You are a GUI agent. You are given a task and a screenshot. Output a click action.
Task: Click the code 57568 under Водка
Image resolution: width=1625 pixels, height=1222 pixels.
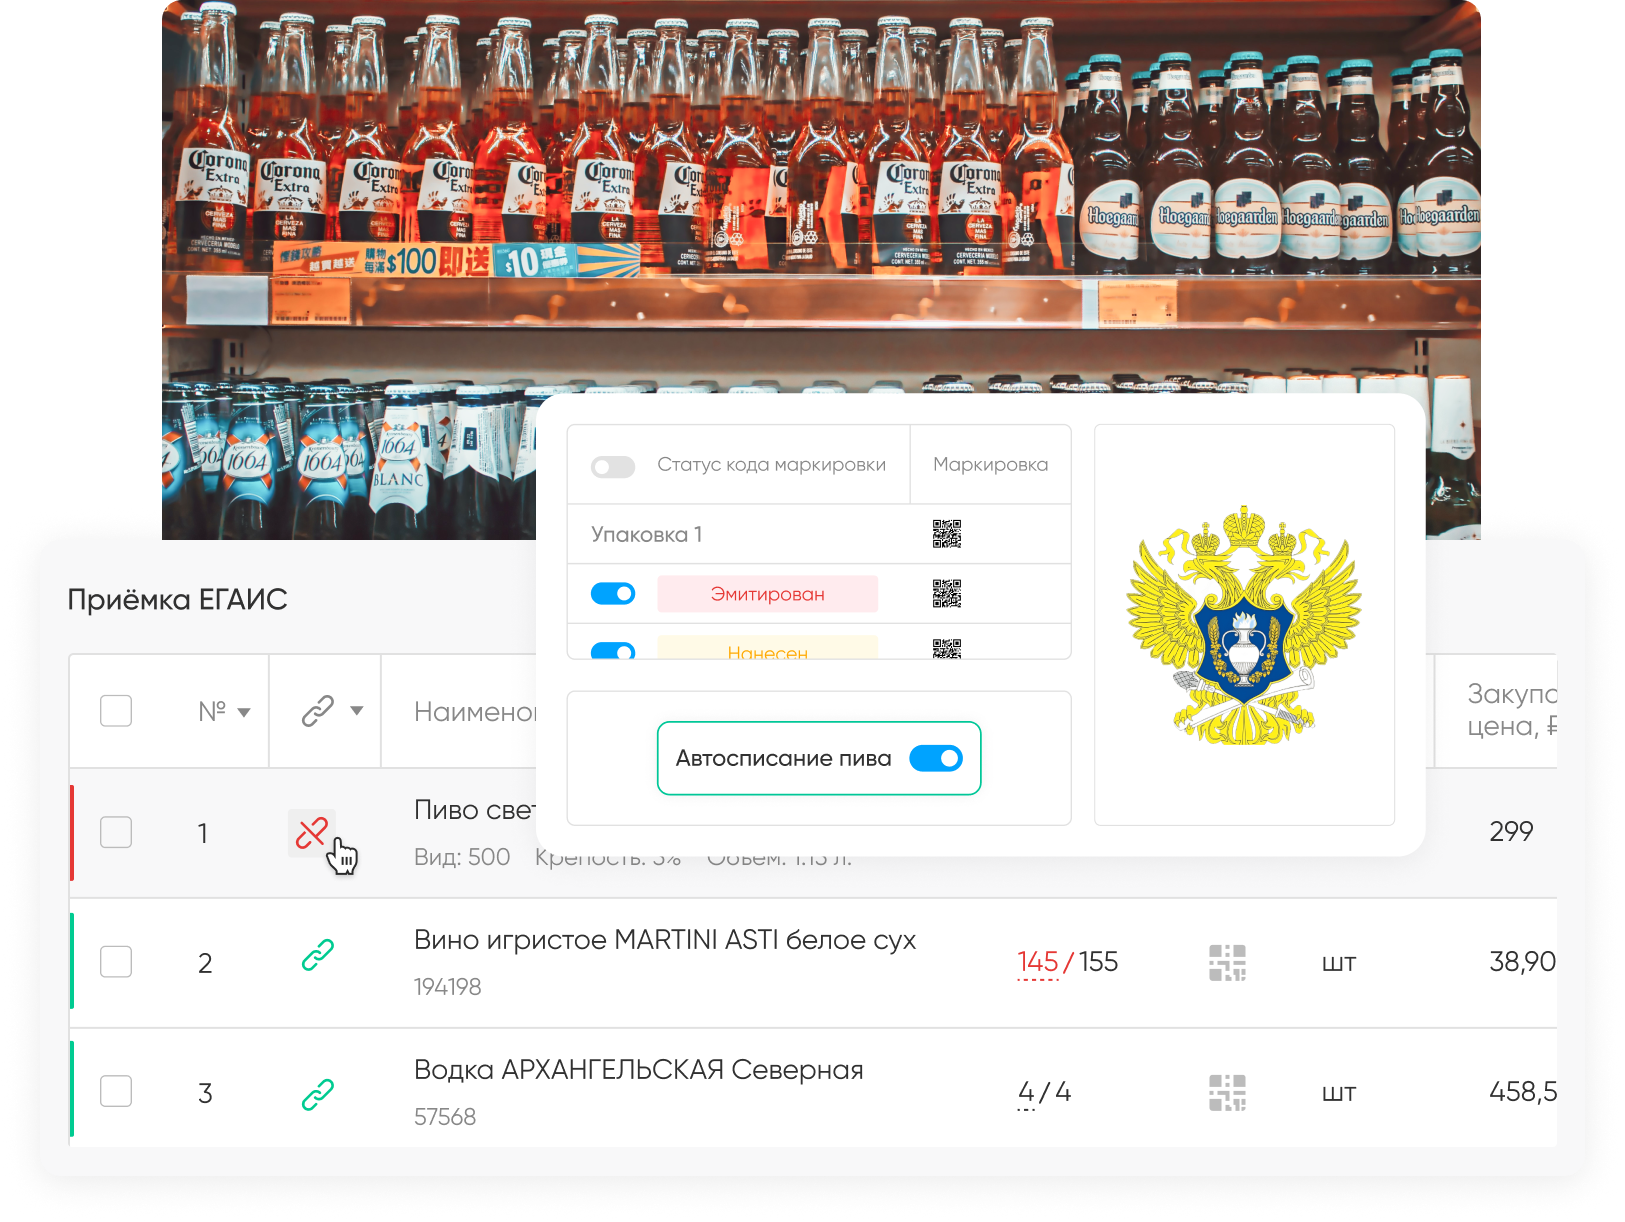[x=445, y=1117]
